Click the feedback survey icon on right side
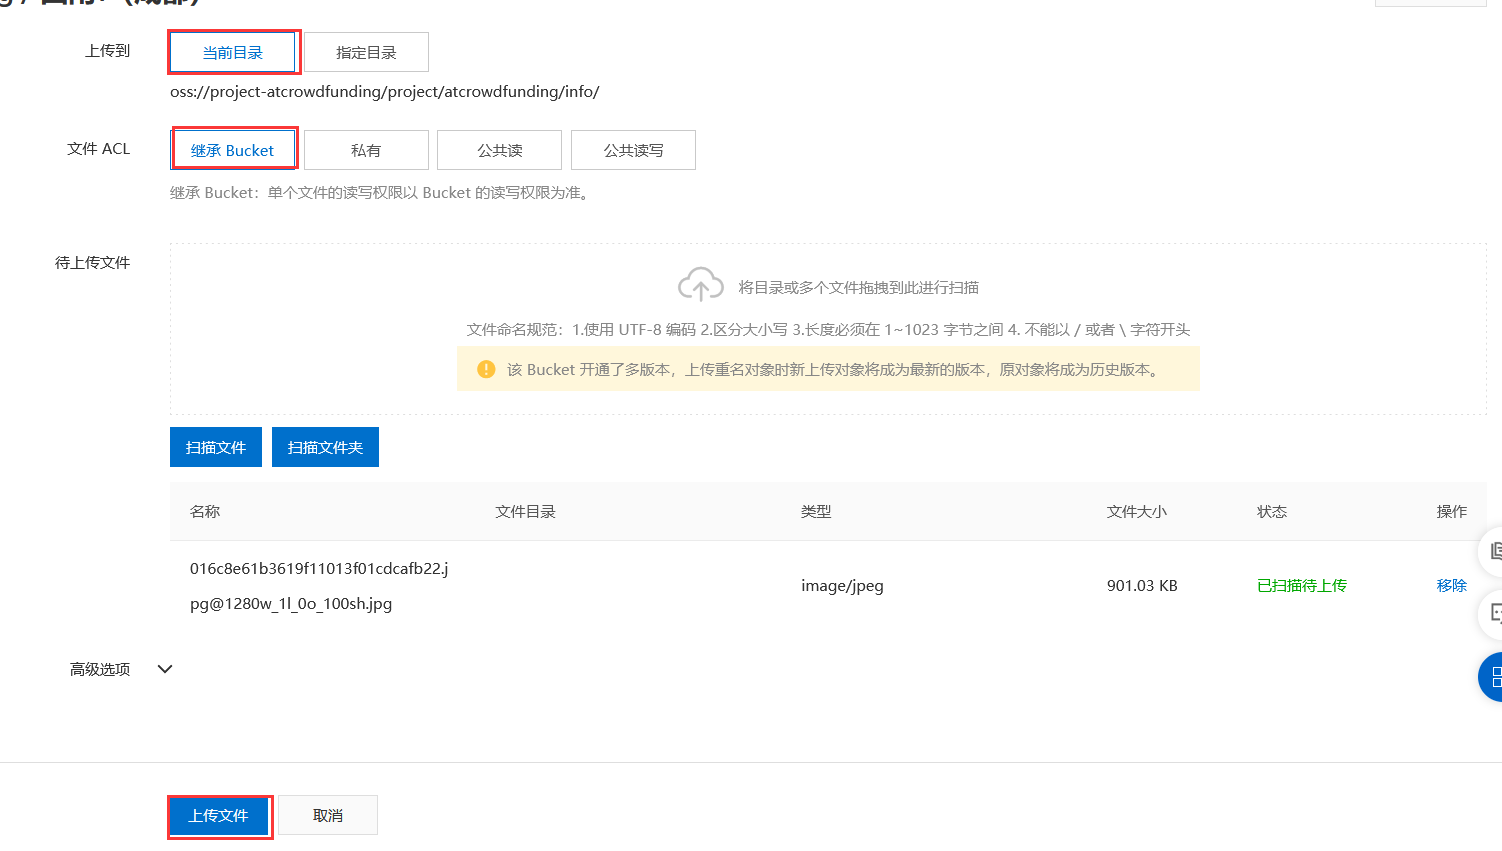 1494,614
